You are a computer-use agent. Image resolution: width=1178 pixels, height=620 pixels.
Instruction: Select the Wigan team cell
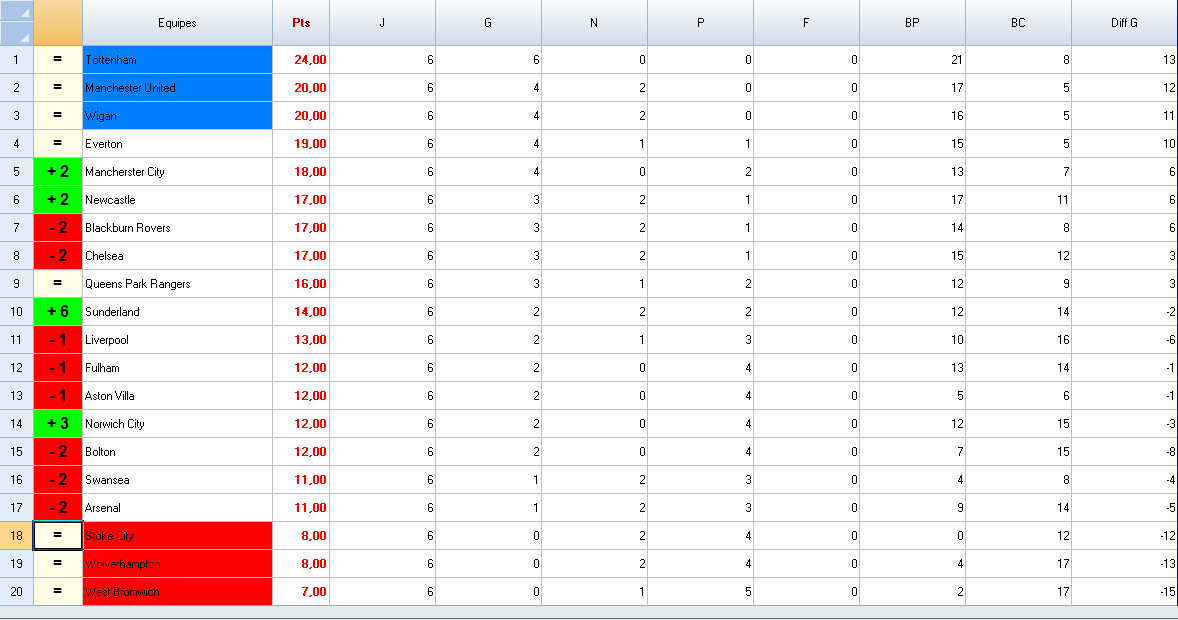[177, 116]
